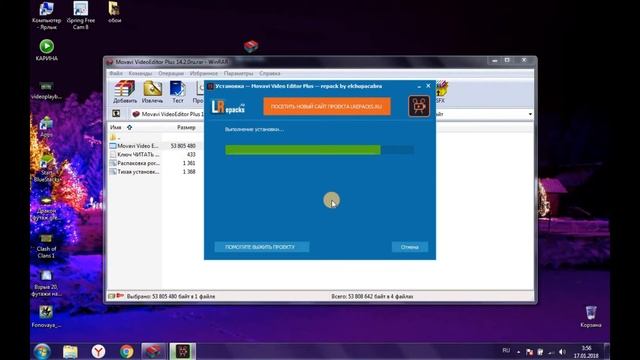Image resolution: width=640 pixels, height=360 pixels.
Task: Open the Операции menu in WinRAR
Action: tap(171, 73)
